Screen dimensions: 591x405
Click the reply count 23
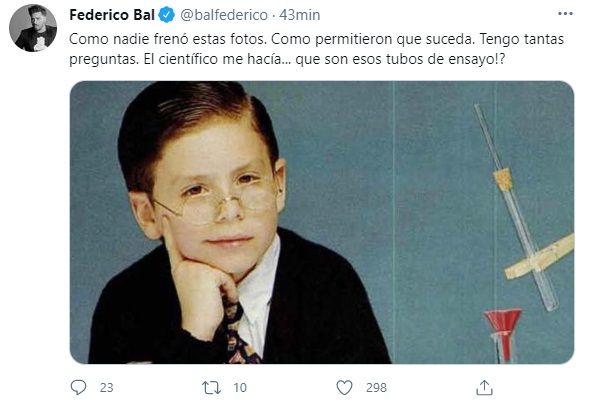[107, 388]
